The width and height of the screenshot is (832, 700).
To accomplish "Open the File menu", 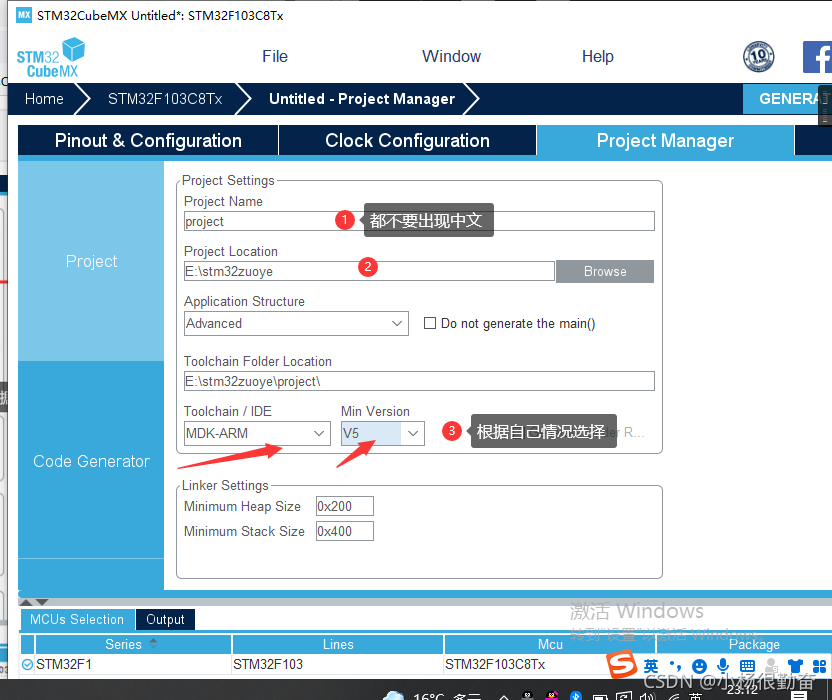I will (275, 56).
